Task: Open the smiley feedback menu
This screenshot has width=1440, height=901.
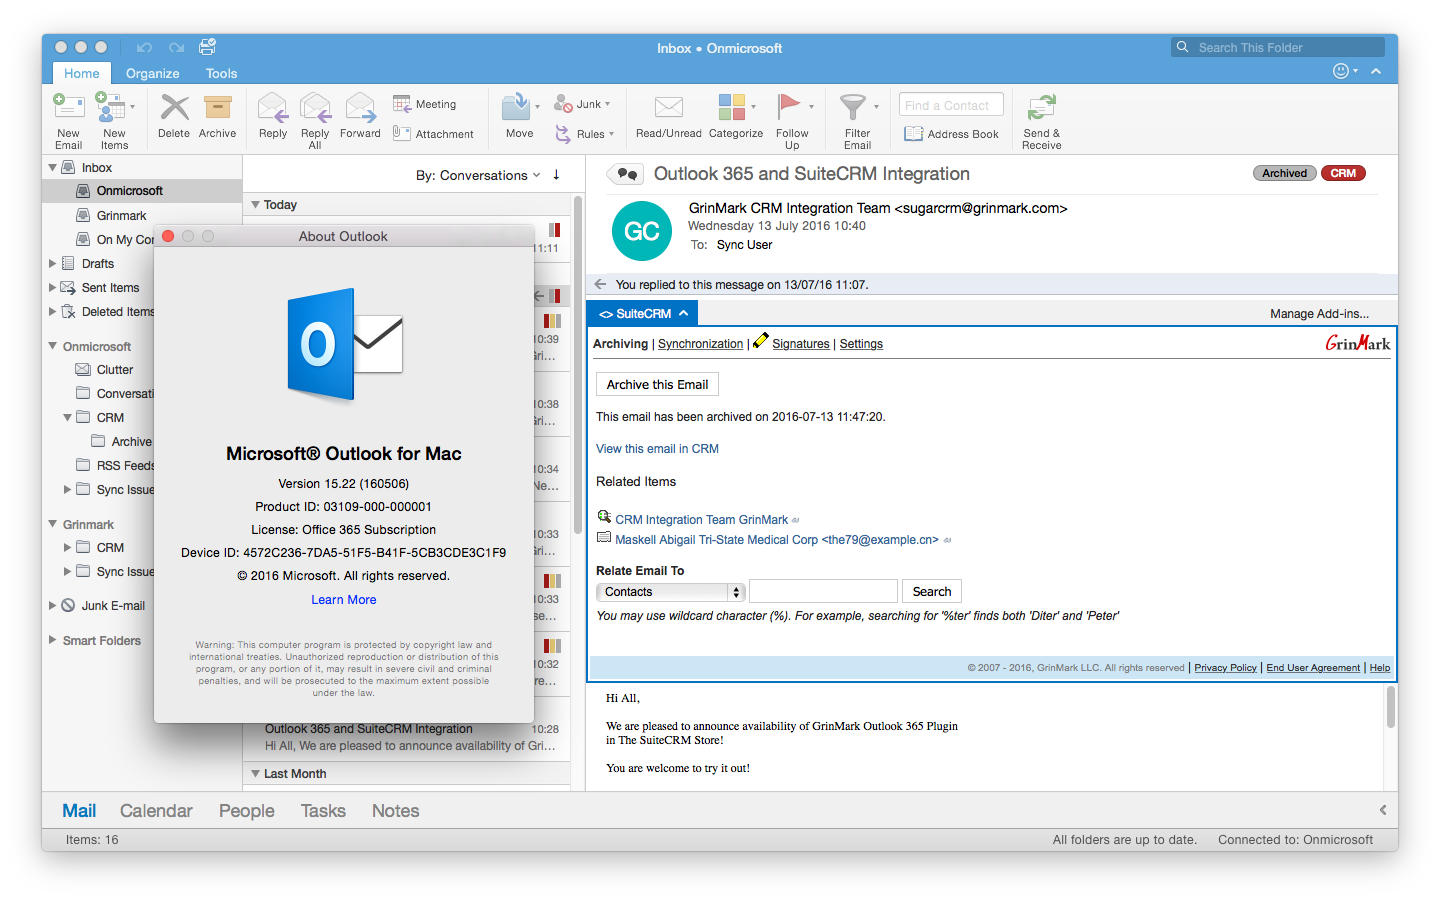Action: (x=1345, y=71)
